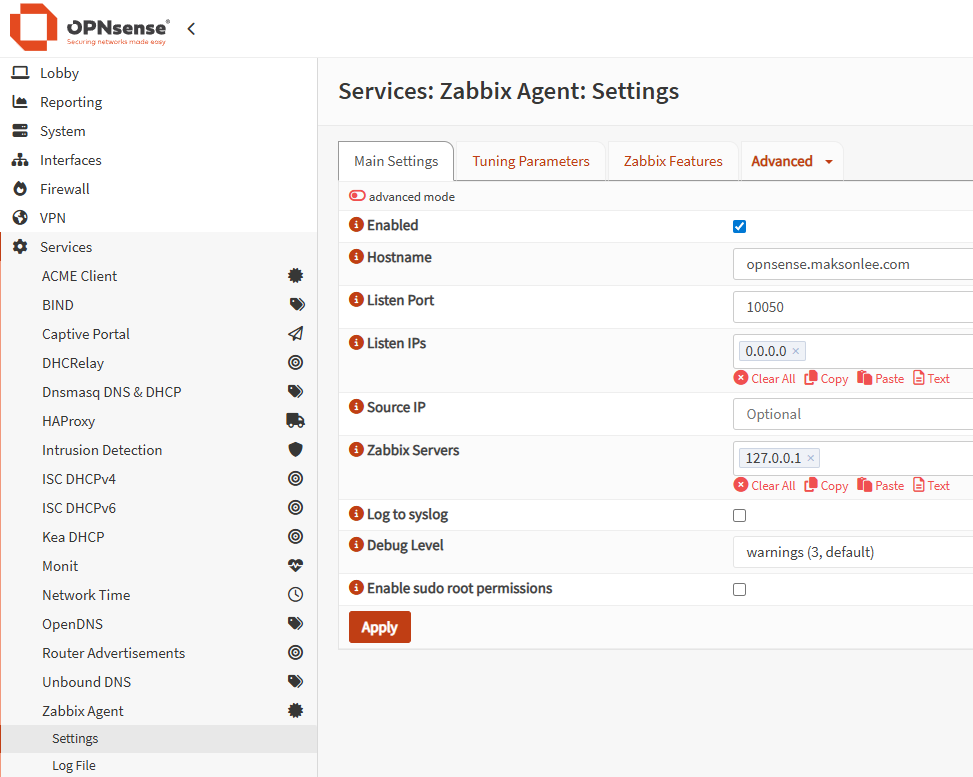Focus the Source IP input field

853,414
